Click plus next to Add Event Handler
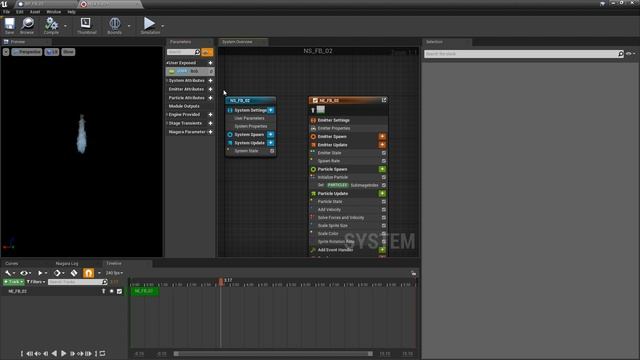640x360 pixels. click(x=382, y=250)
